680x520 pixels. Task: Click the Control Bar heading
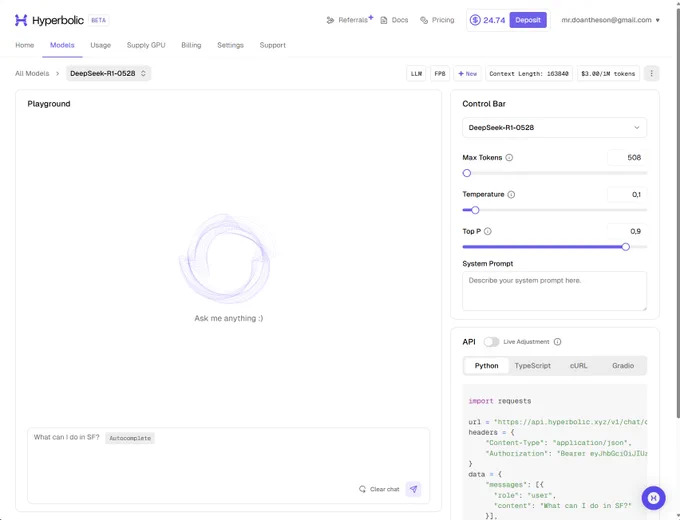pos(484,104)
